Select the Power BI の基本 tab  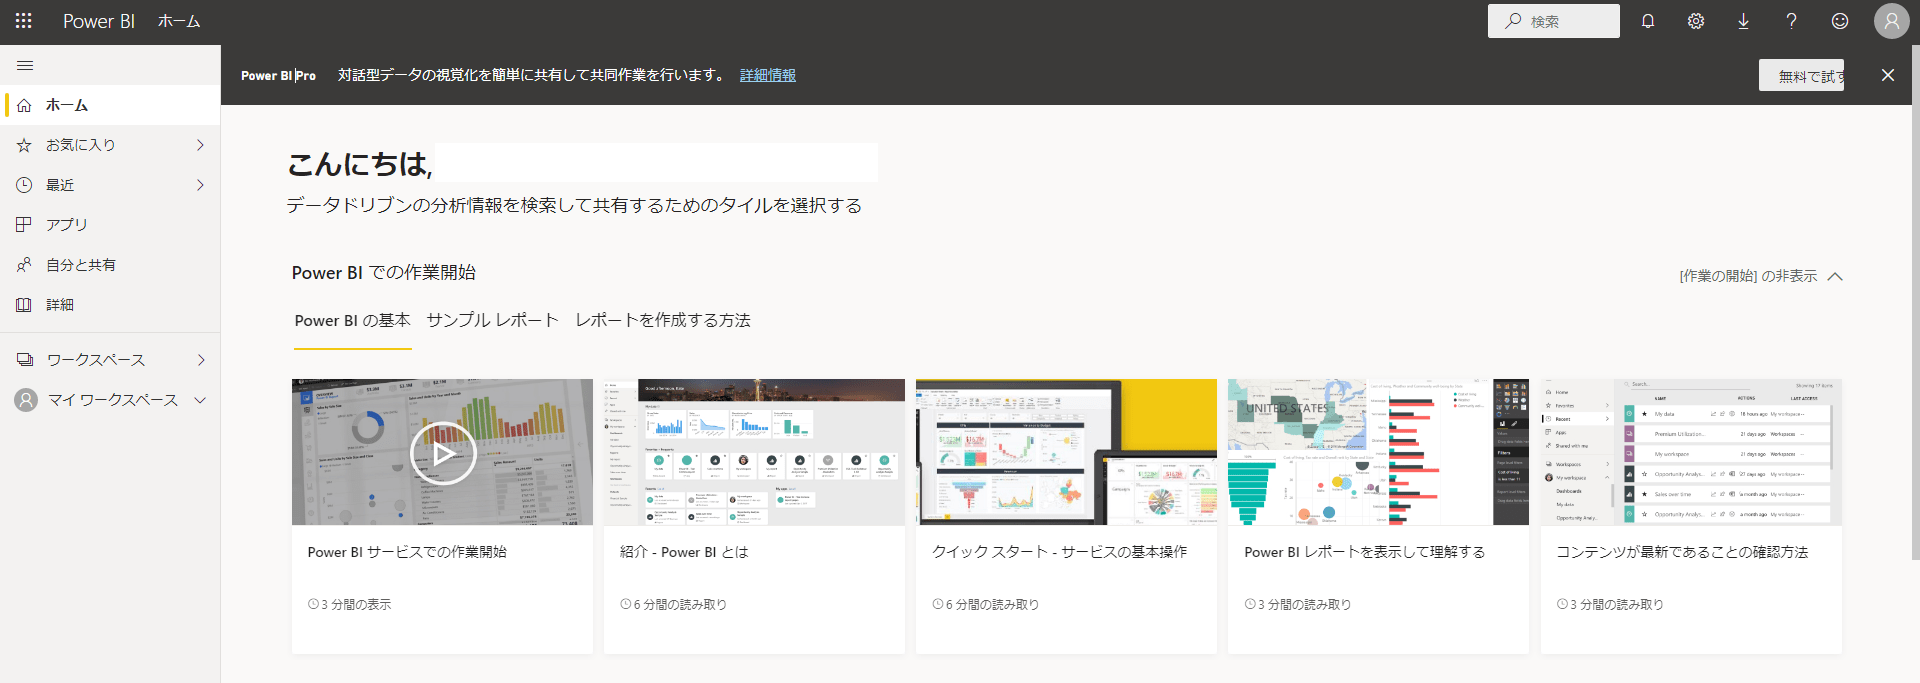coord(353,321)
